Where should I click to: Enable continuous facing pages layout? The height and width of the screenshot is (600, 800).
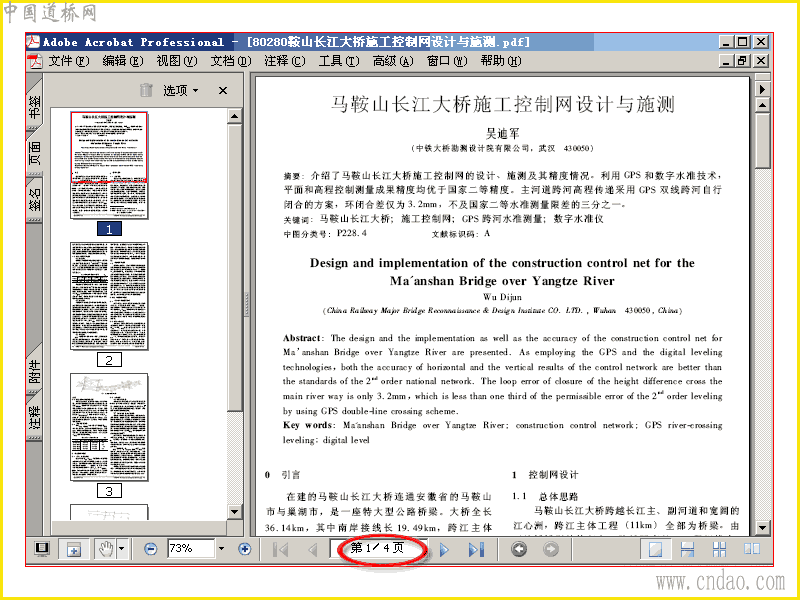click(719, 549)
